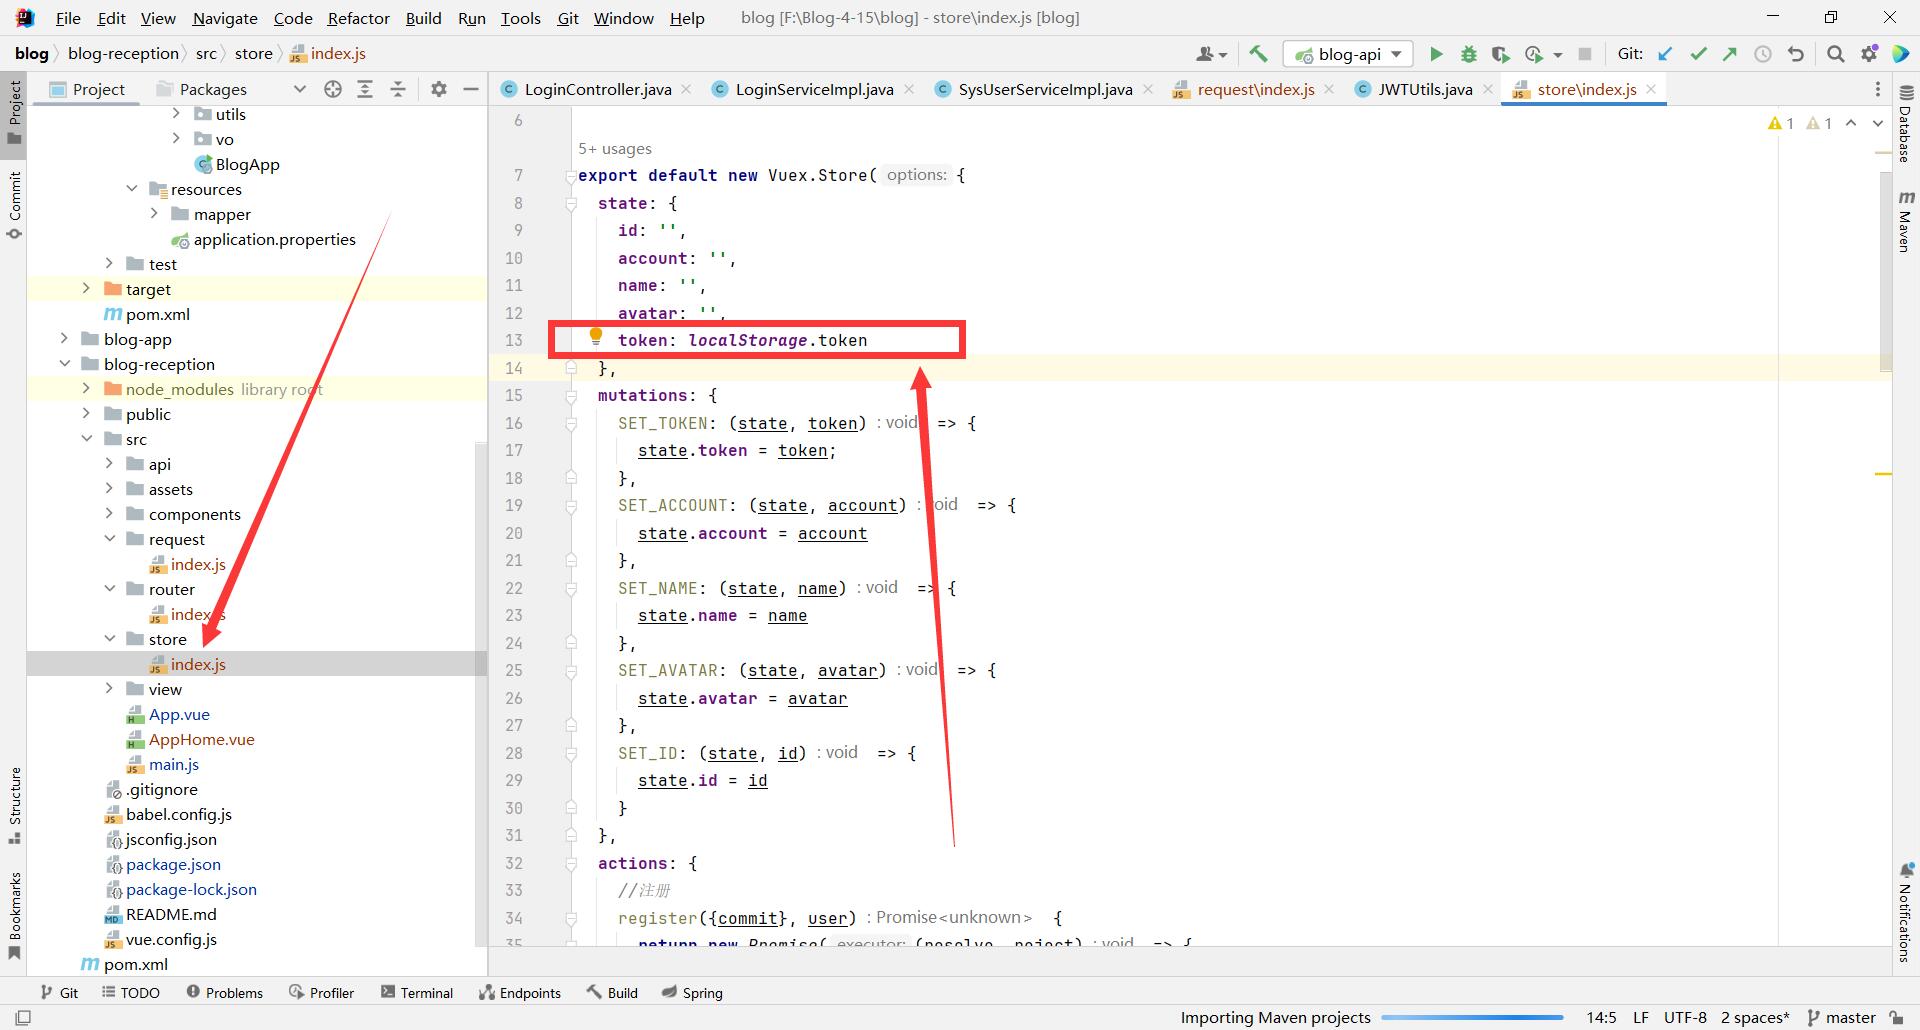Expand the view folder

pos(109,689)
